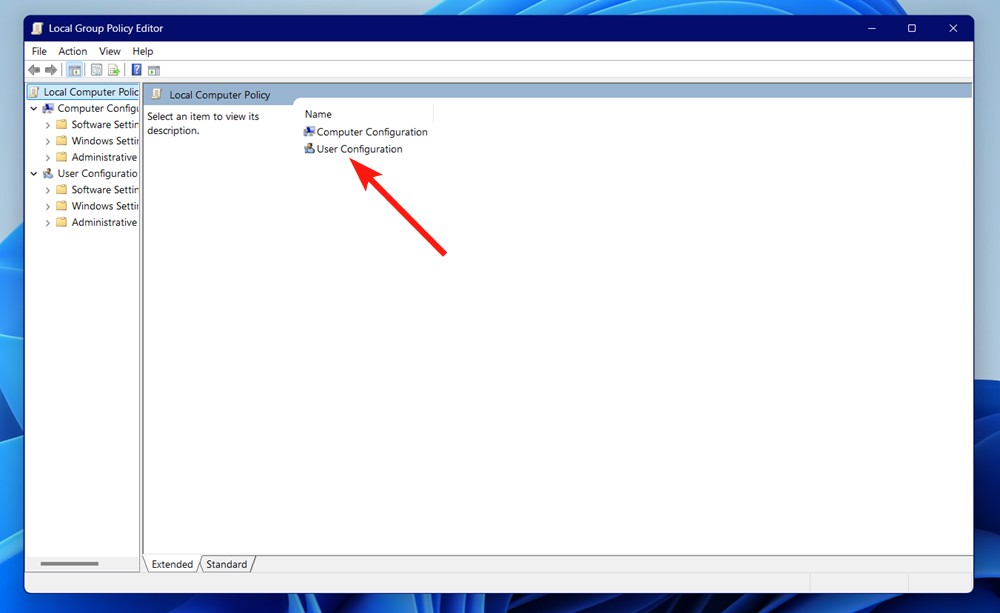Collapse User Configuration tree node
This screenshot has width=1000, height=613.
click(x=34, y=174)
